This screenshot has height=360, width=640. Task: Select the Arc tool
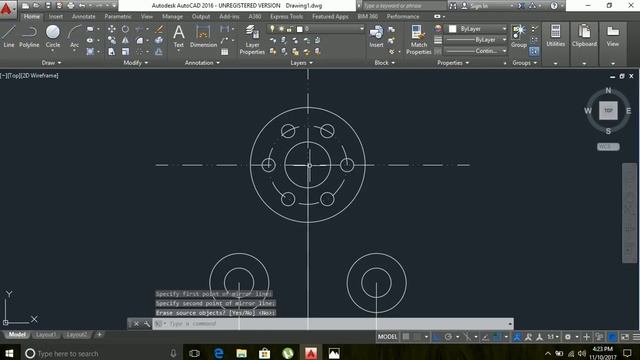click(74, 36)
